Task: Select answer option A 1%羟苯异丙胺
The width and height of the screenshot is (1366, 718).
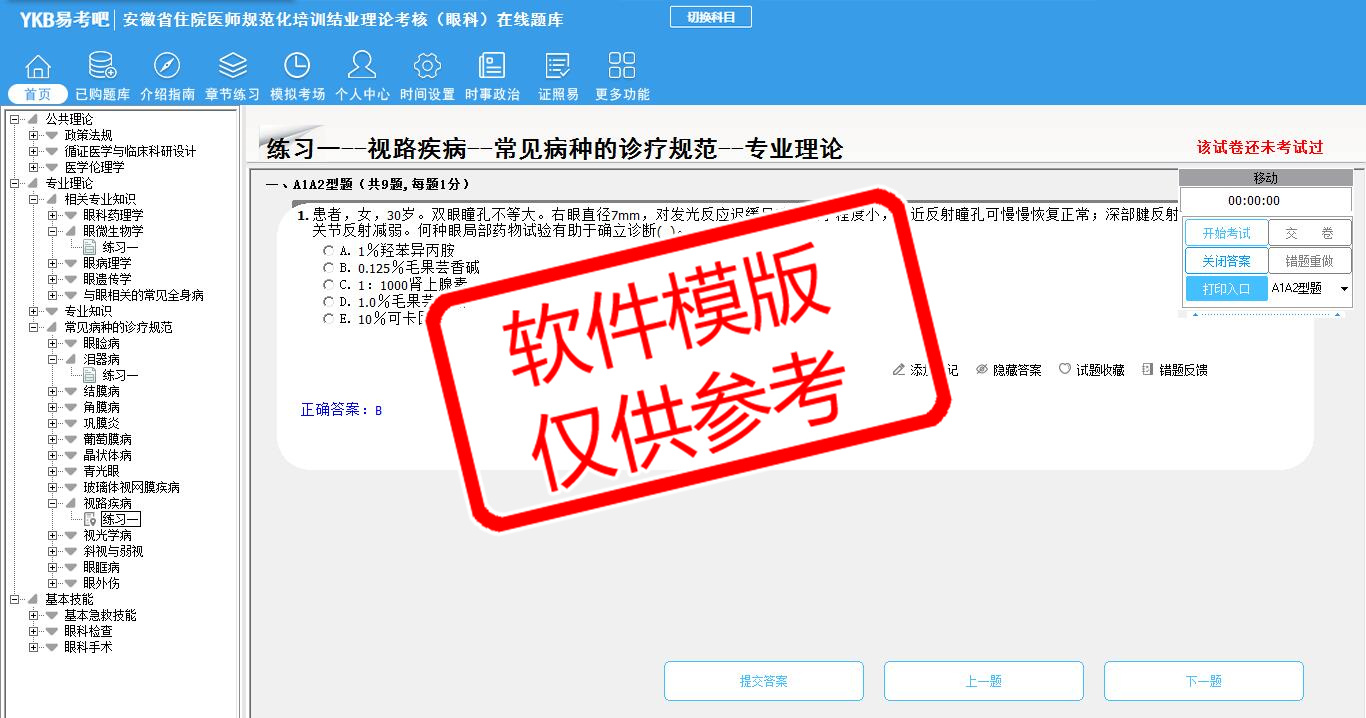Action: point(328,250)
